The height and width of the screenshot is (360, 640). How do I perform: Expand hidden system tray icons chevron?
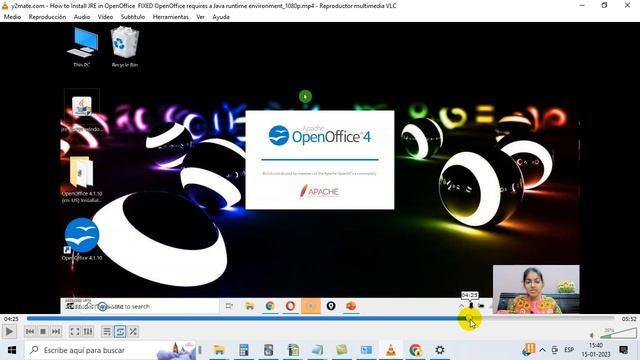pos(542,350)
